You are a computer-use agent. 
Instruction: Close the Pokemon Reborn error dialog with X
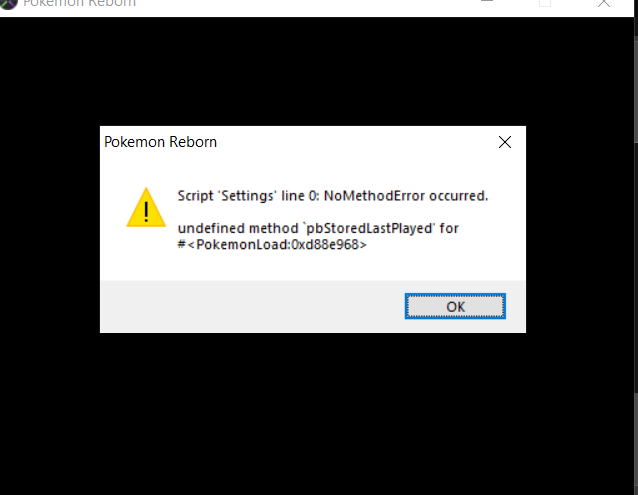coord(505,142)
